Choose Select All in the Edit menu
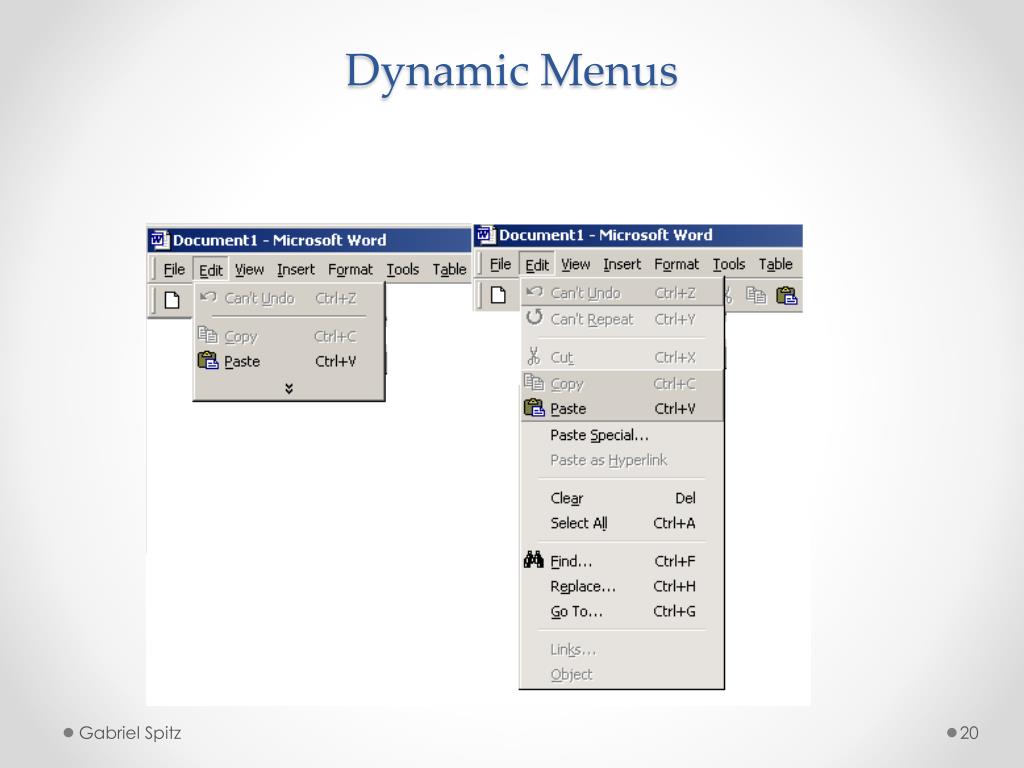The height and width of the screenshot is (768, 1024). 622,523
